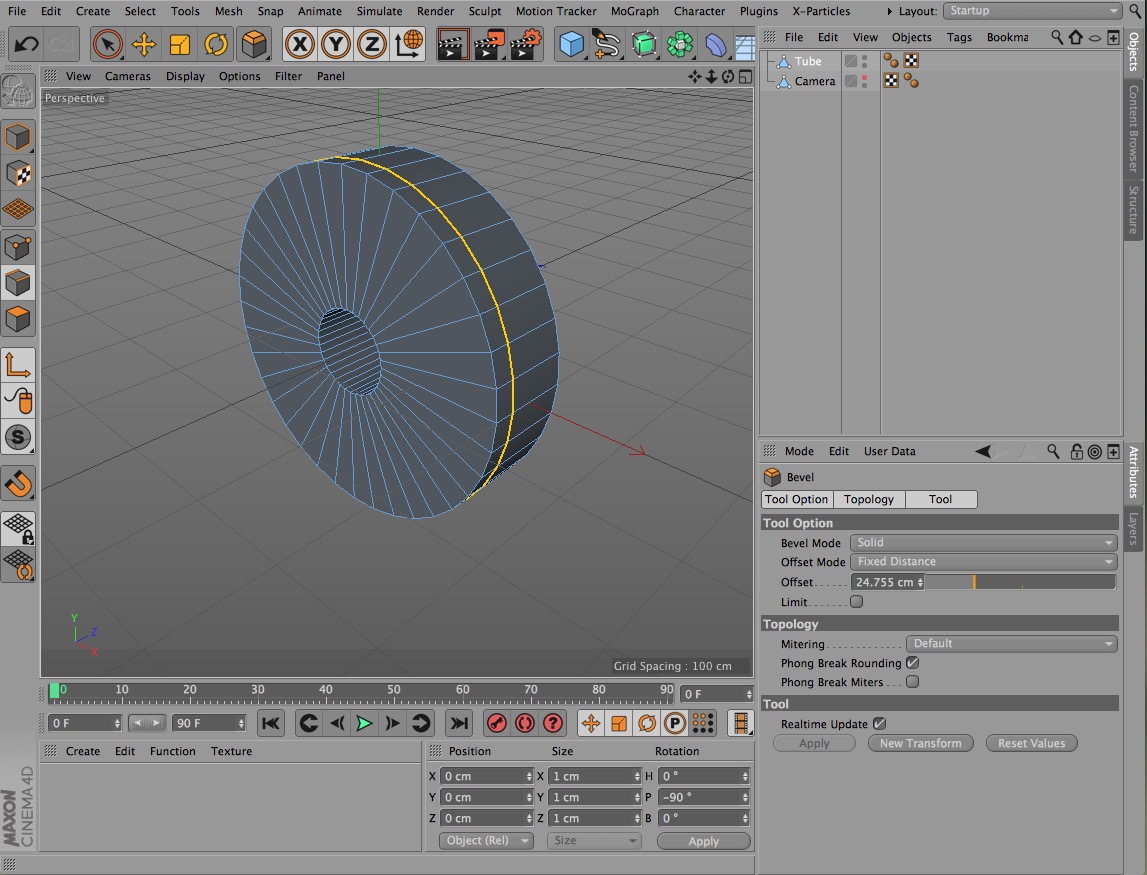This screenshot has width=1147, height=875.
Task: Click the Undo arrow icon
Action: pos(27,45)
